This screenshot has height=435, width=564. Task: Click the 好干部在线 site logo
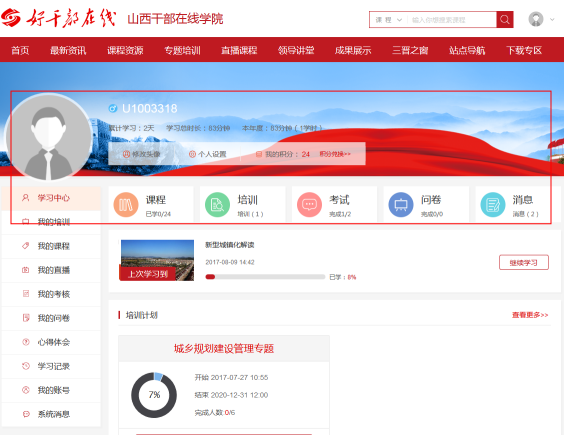[58, 18]
